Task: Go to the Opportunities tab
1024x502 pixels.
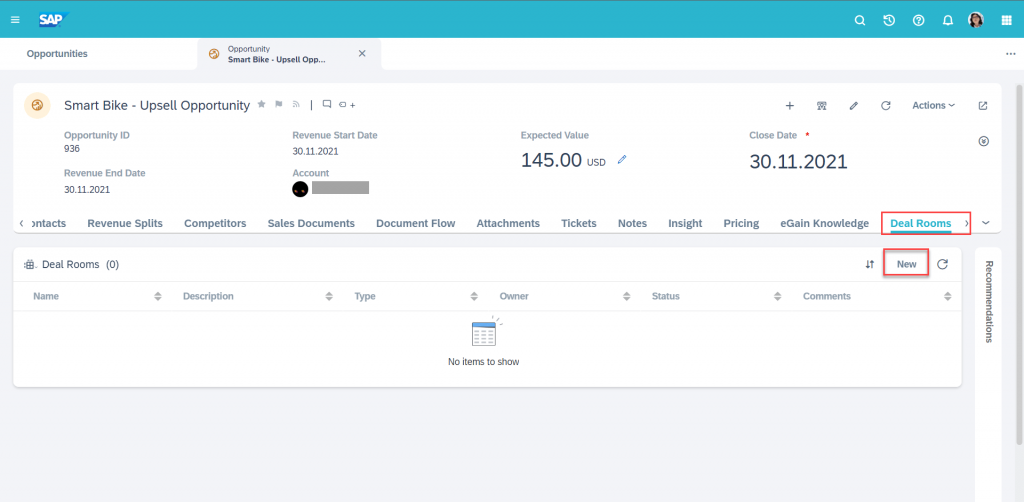Action: (57, 54)
